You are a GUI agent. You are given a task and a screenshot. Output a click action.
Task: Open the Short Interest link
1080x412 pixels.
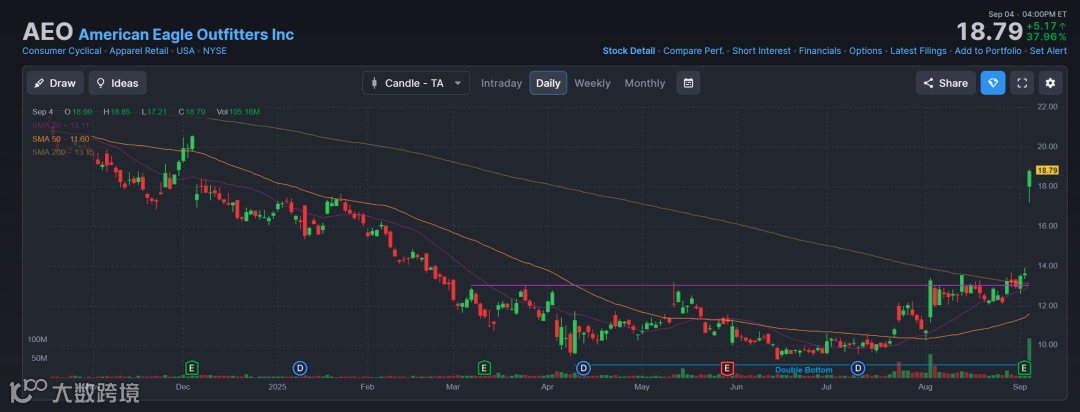[761, 51]
